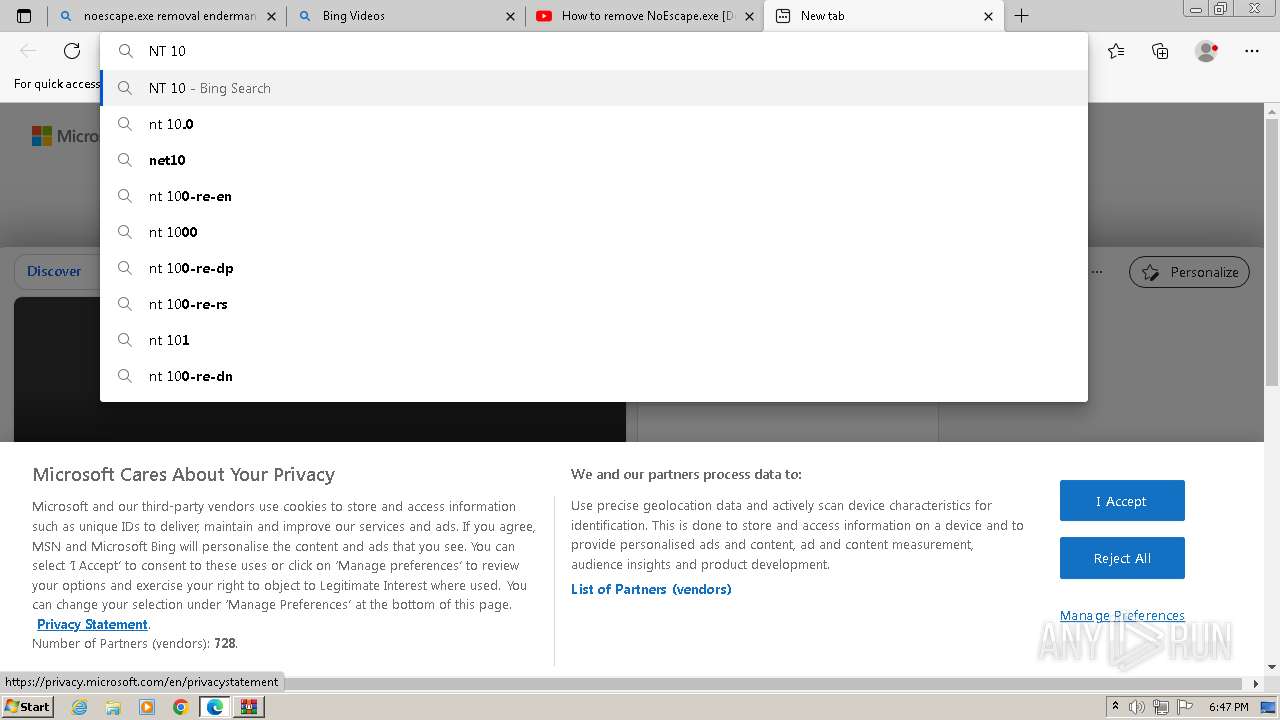Open the Discover feed tab
1280x720 pixels.
(x=54, y=271)
